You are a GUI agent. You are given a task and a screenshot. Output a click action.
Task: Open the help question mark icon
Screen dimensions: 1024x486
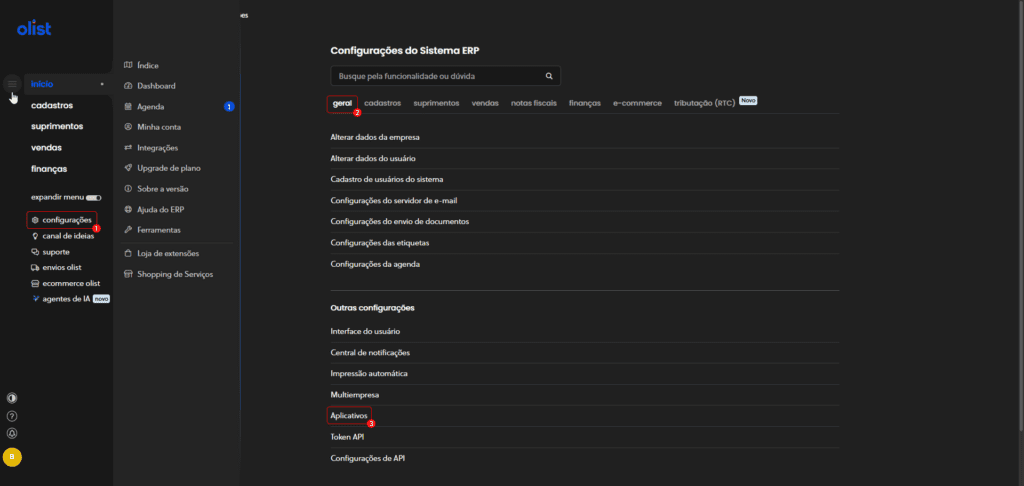[12, 416]
